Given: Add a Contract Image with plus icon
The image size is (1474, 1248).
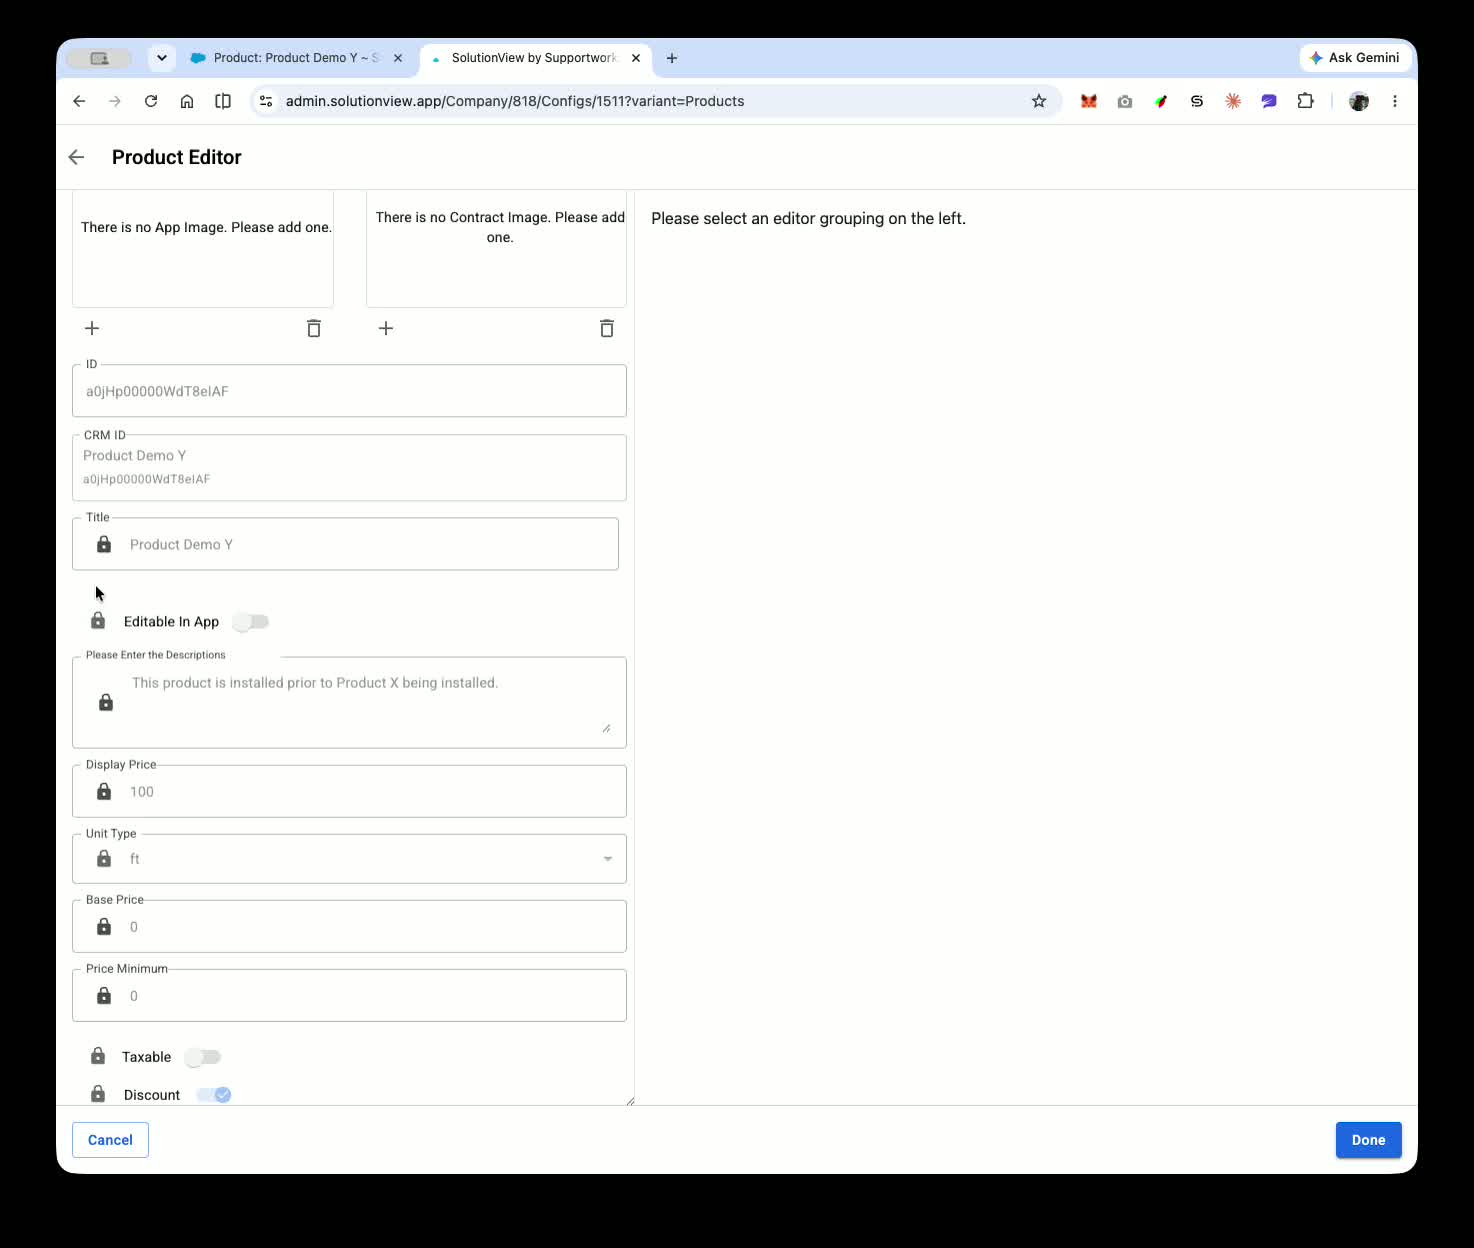Looking at the screenshot, I should tap(386, 328).
